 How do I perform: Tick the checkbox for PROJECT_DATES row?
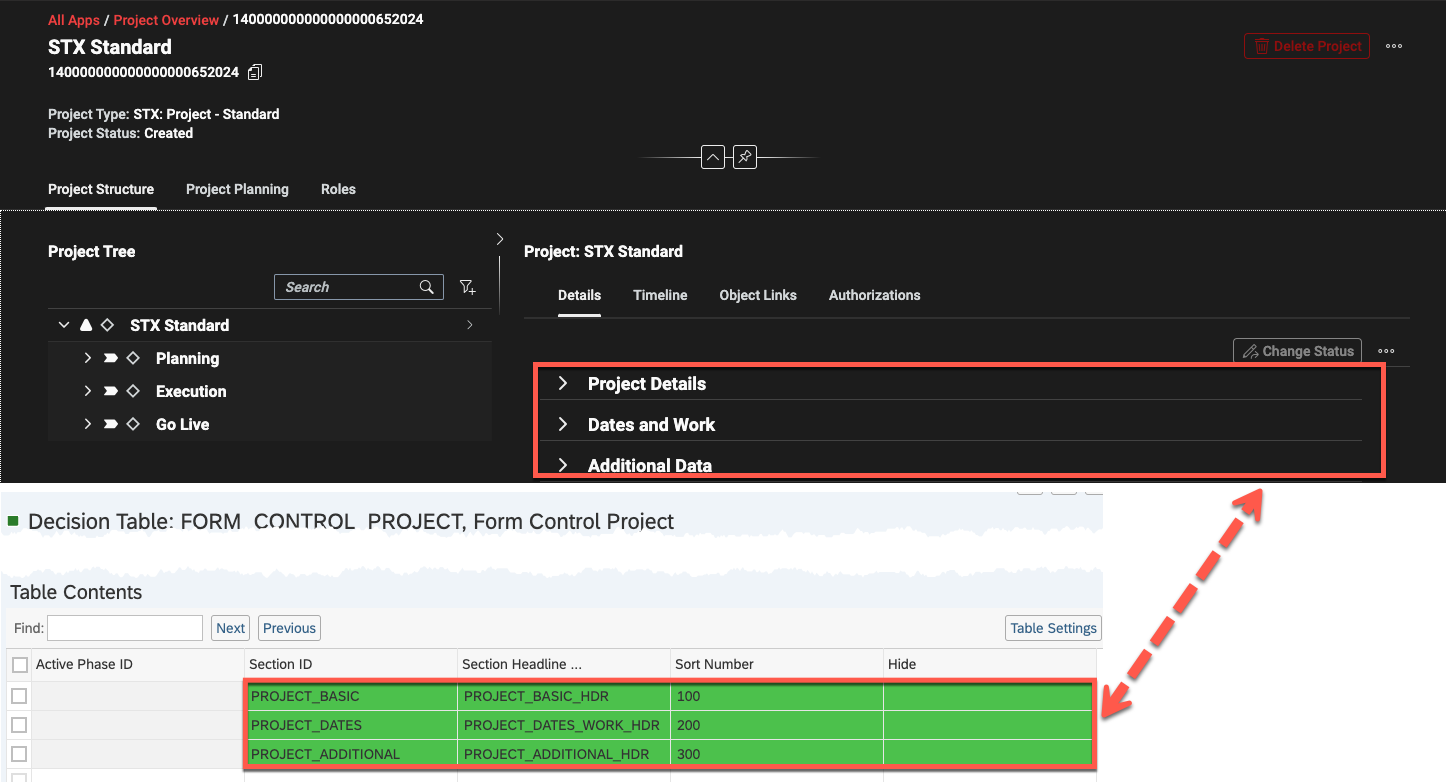[x=19, y=725]
